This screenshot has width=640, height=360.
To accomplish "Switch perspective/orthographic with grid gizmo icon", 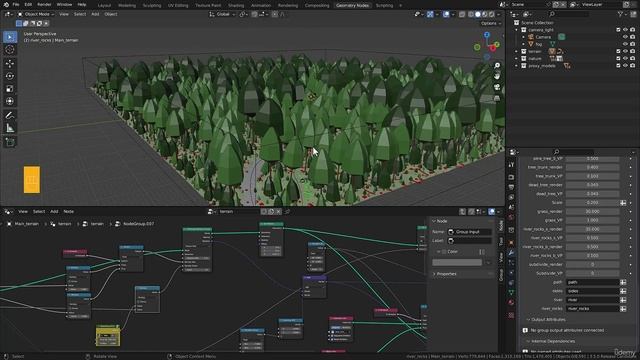I will point(497,98).
